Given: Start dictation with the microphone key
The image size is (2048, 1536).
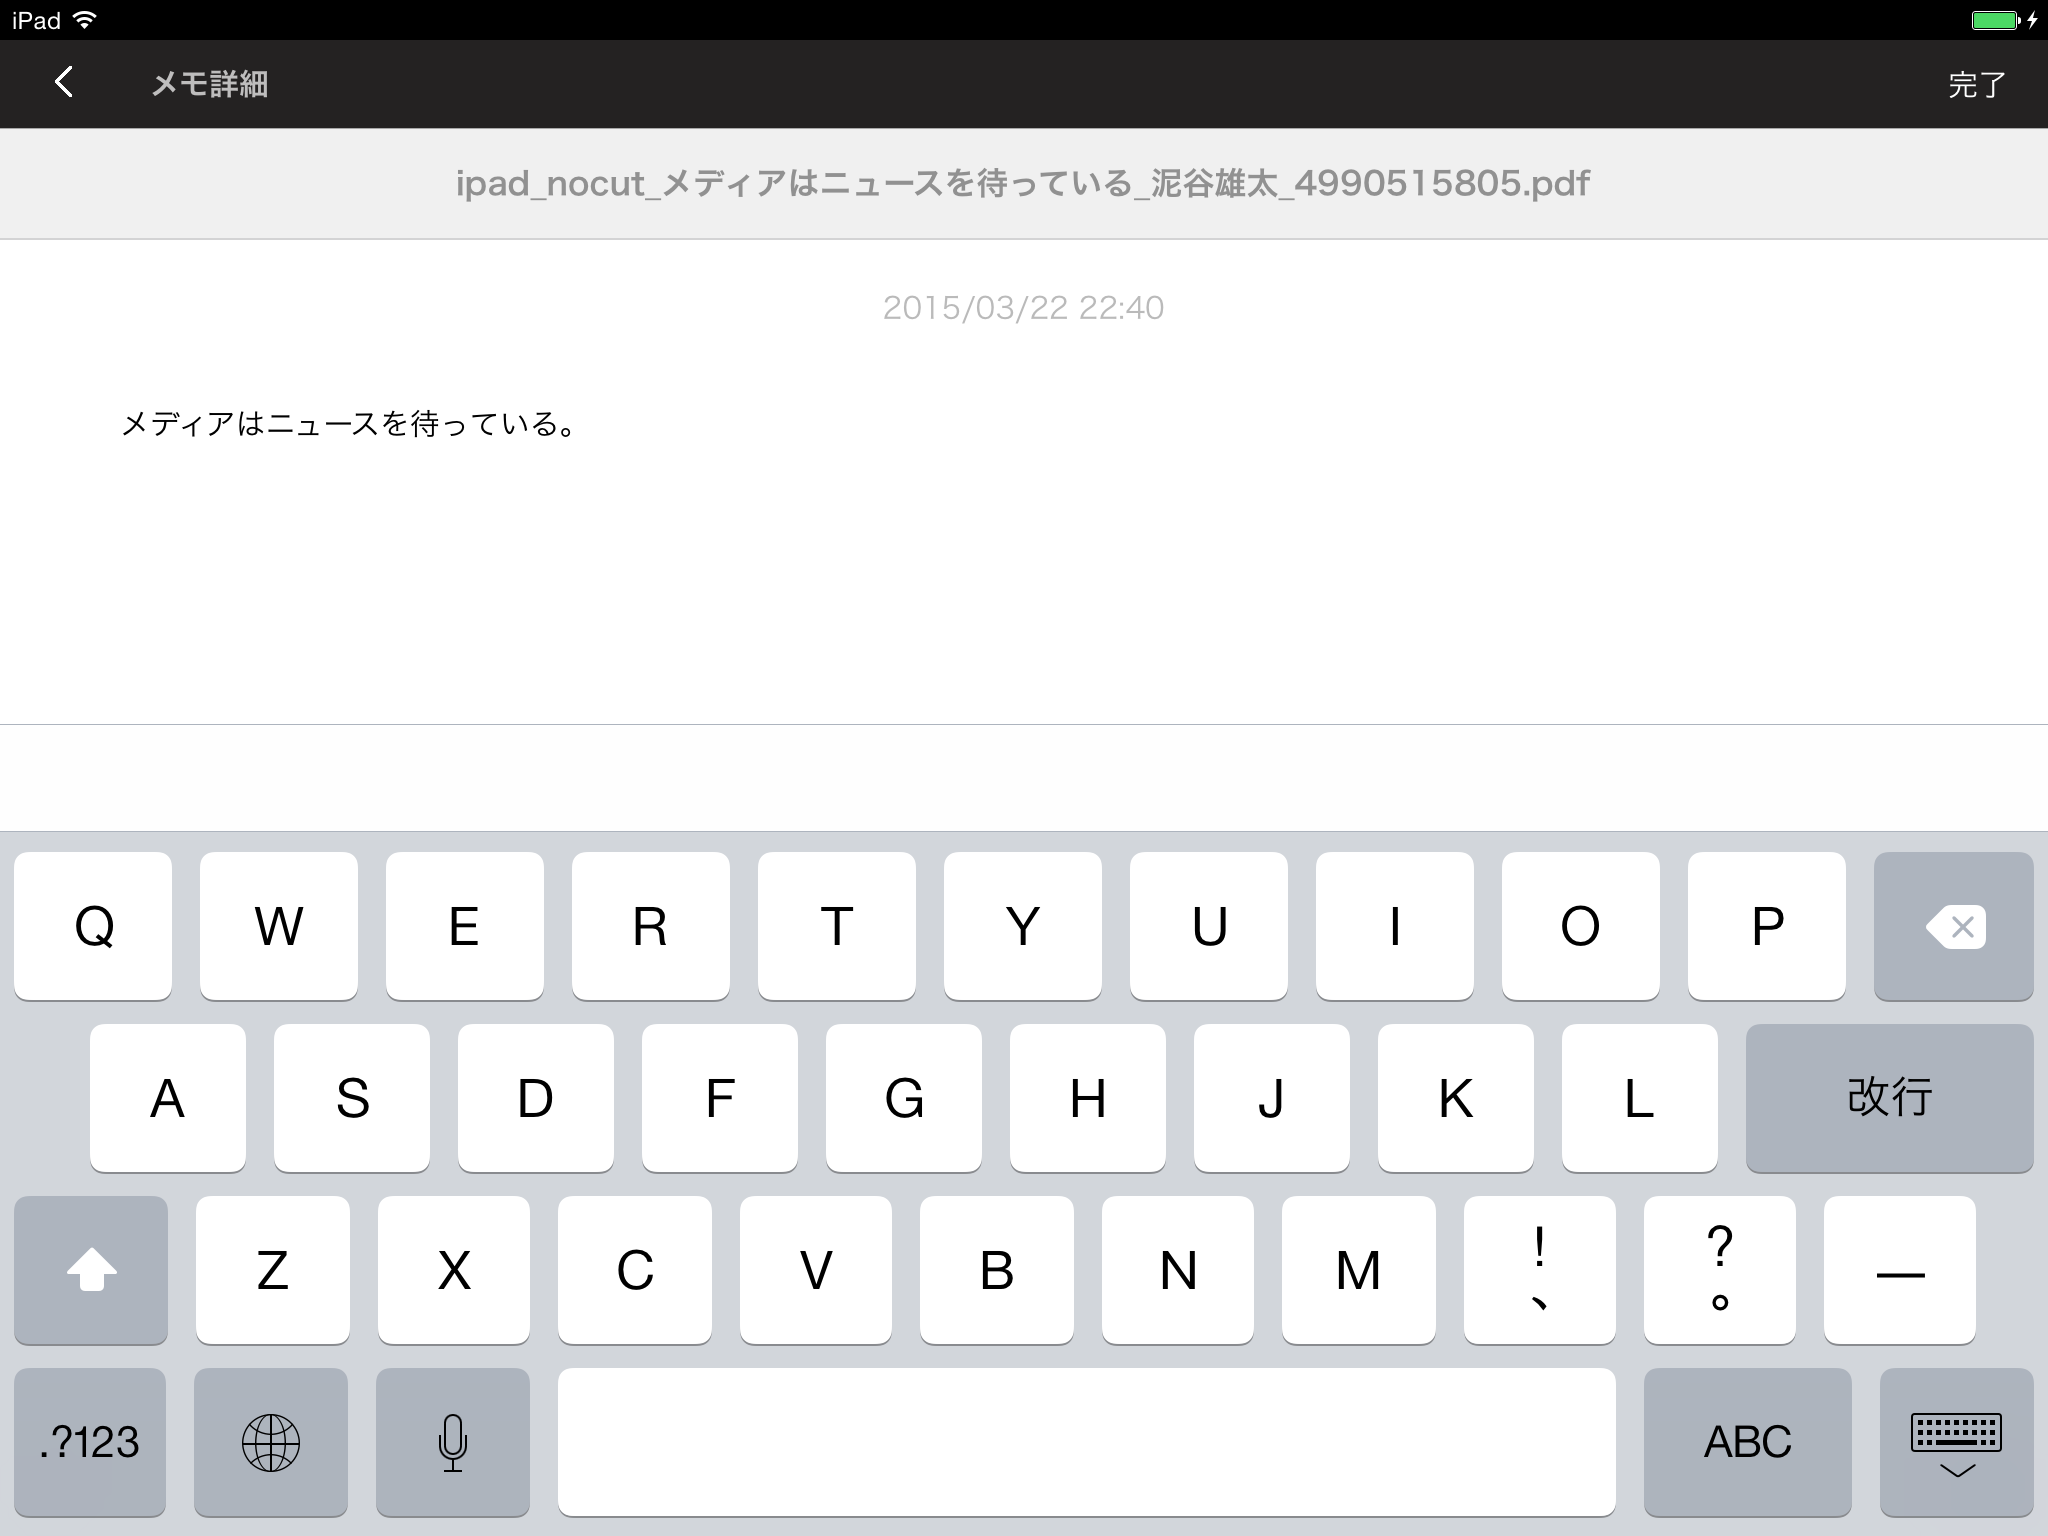Looking at the screenshot, I should pos(453,1442).
